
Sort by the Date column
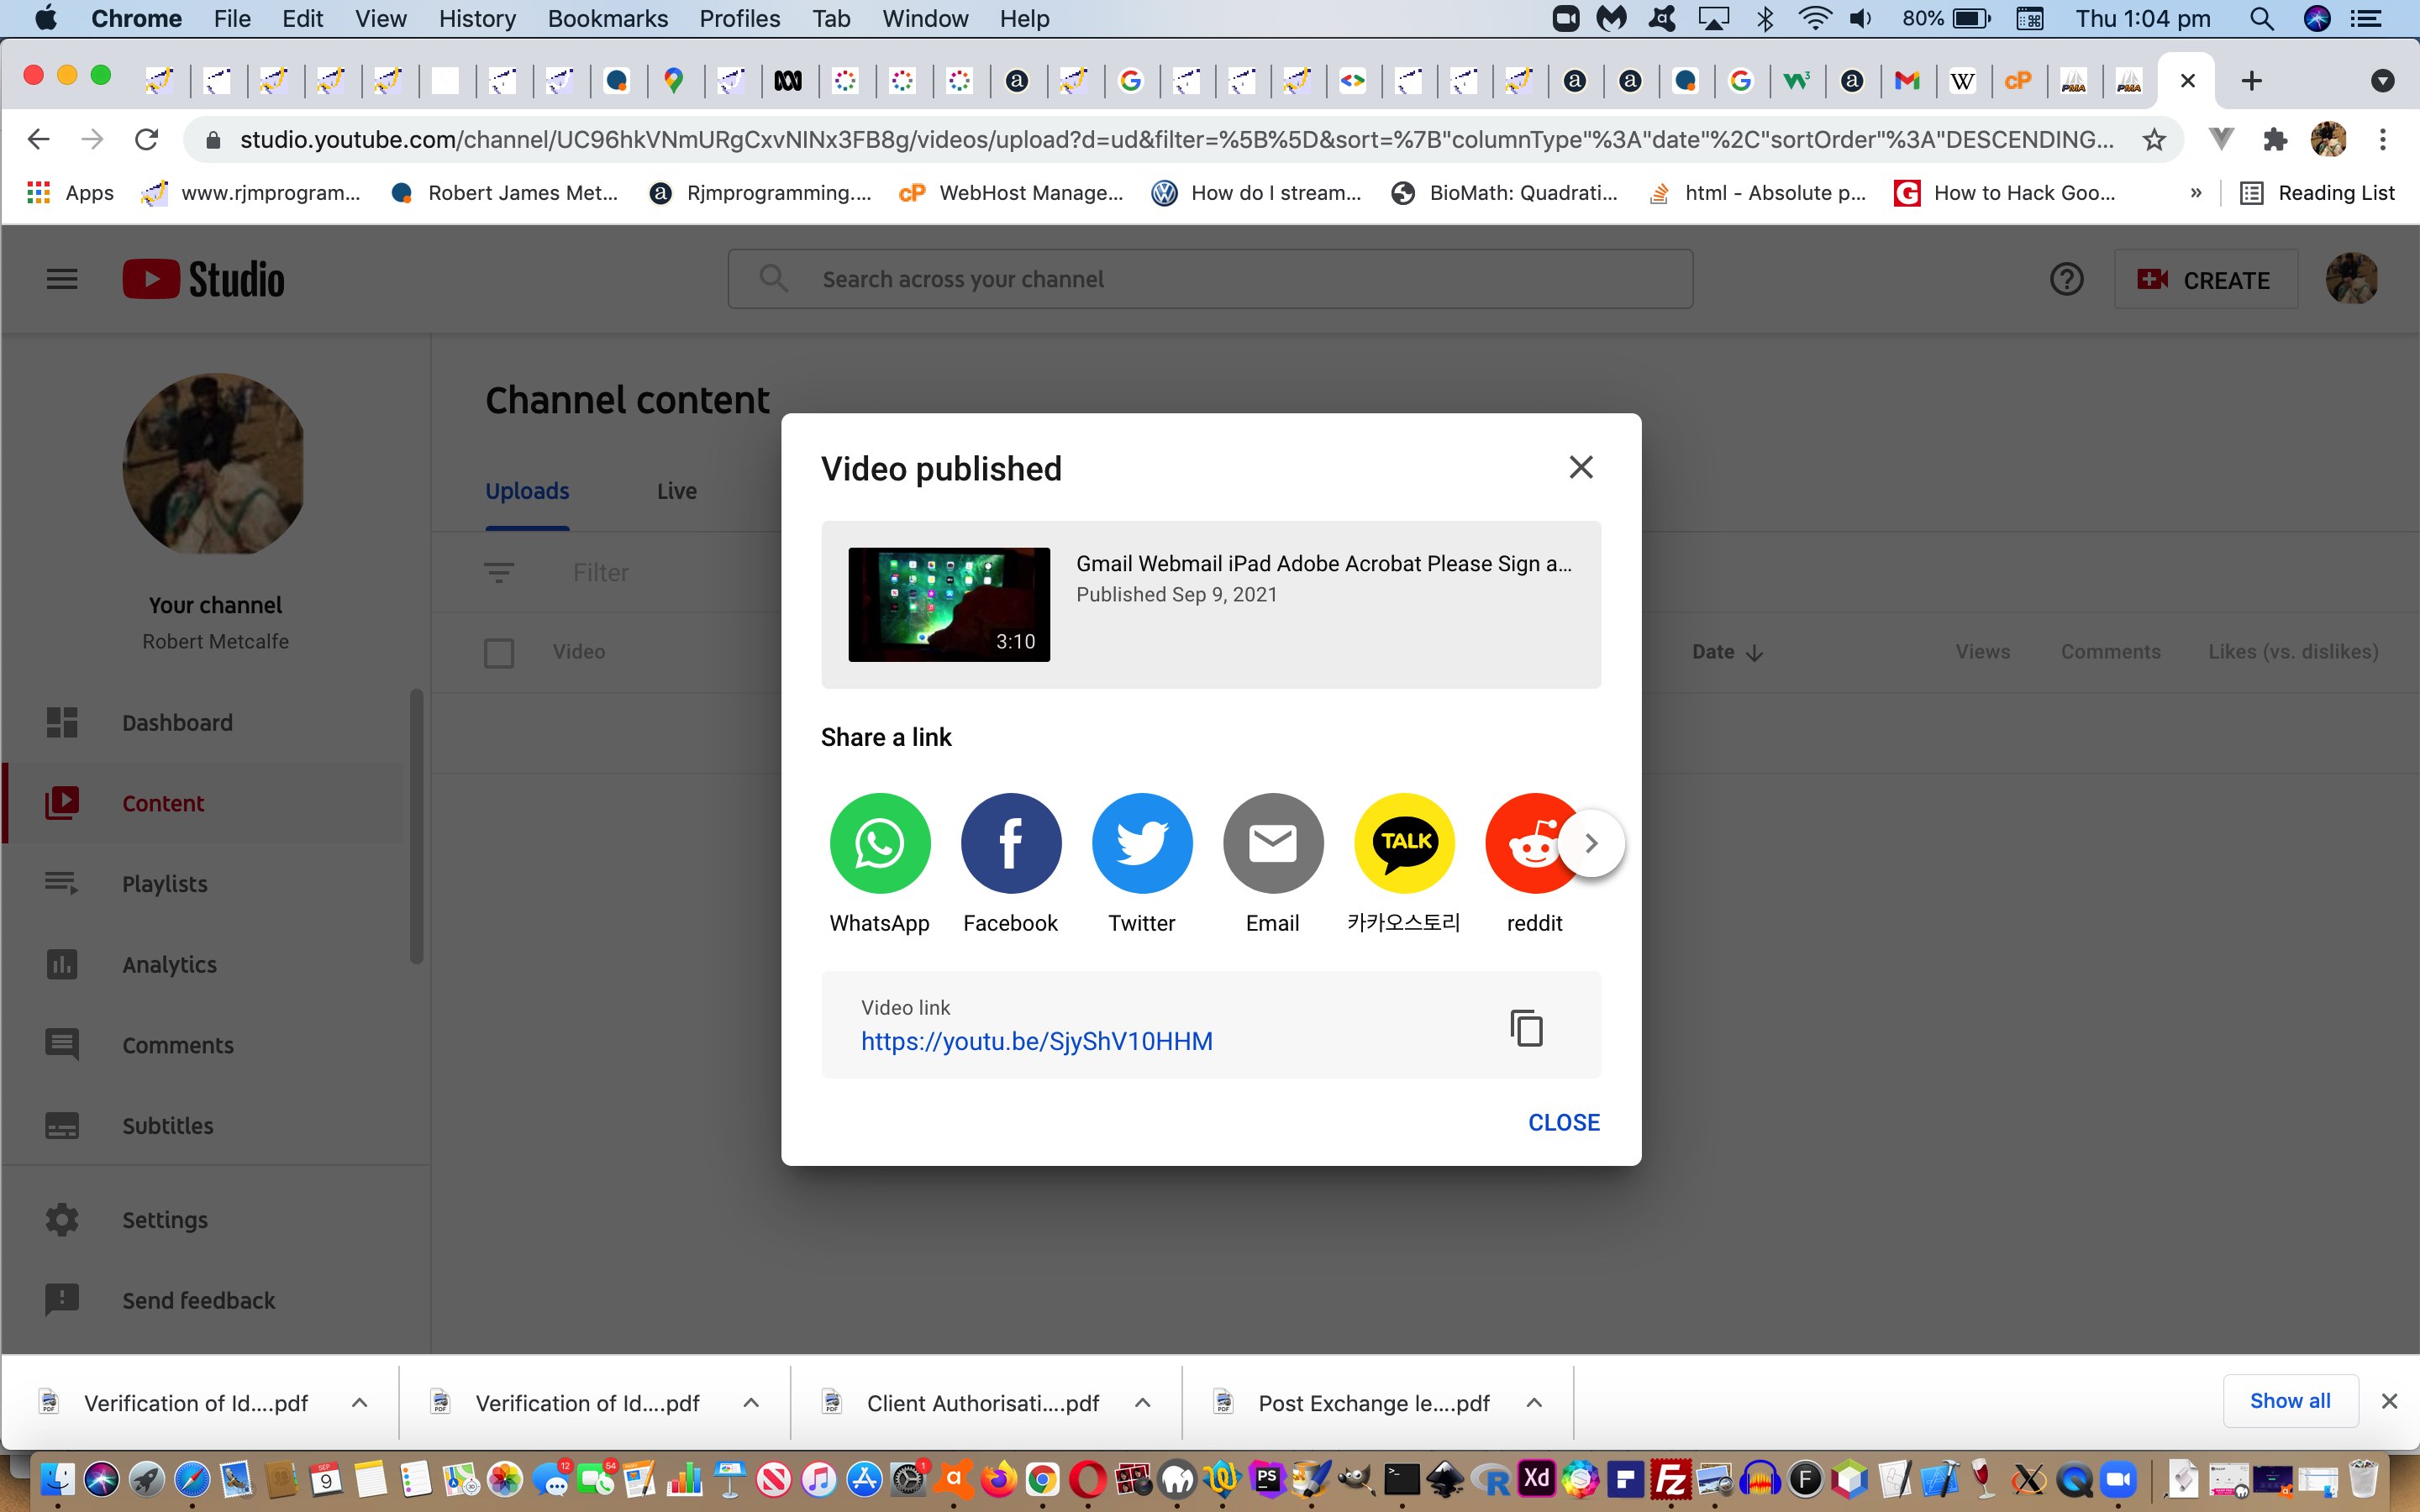point(1727,652)
